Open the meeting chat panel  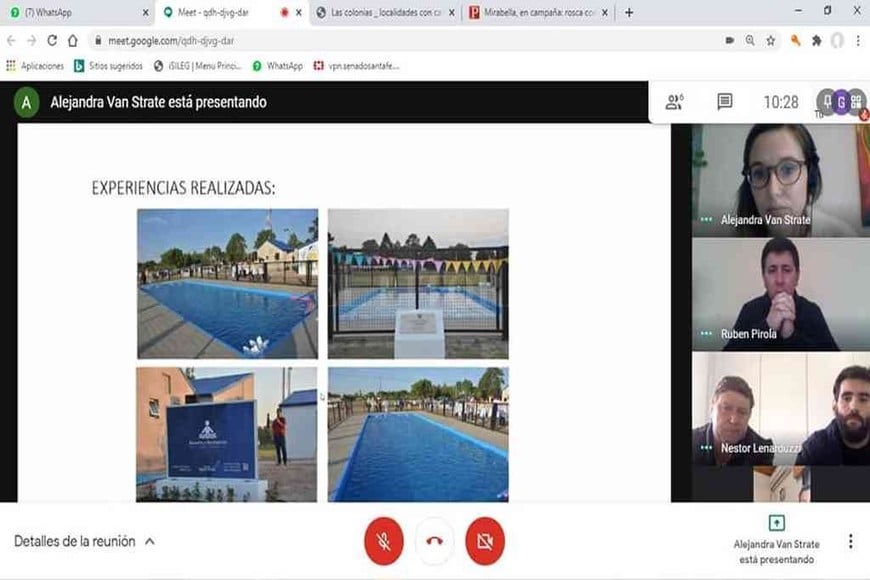[x=725, y=102]
